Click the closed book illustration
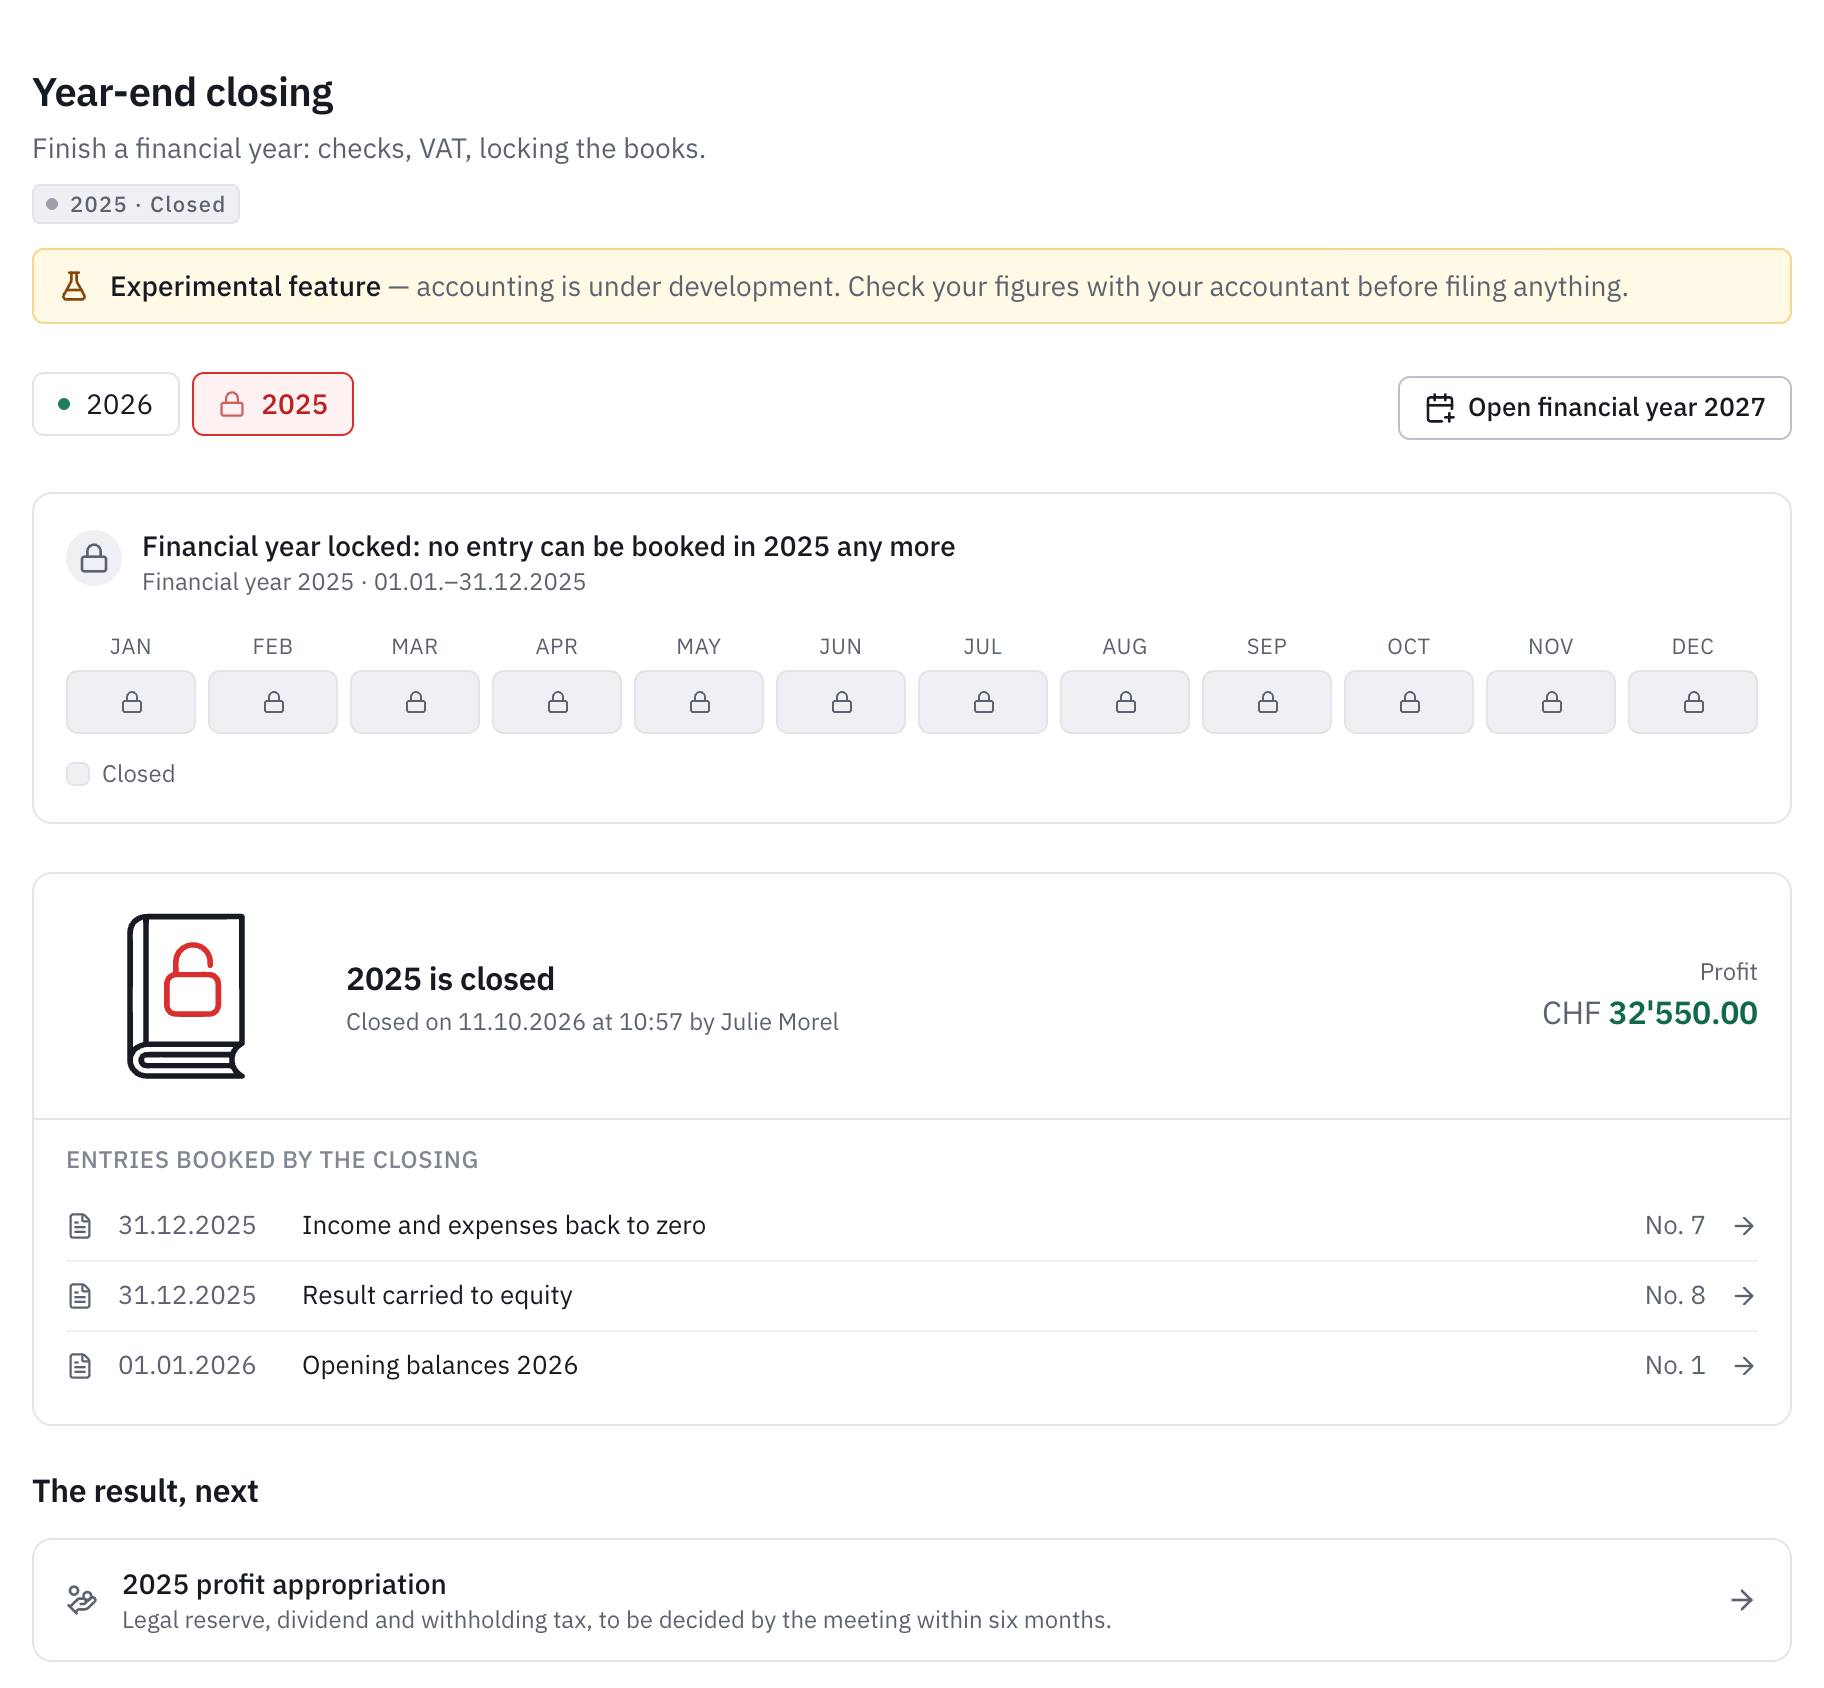This screenshot has width=1824, height=1688. (x=187, y=996)
